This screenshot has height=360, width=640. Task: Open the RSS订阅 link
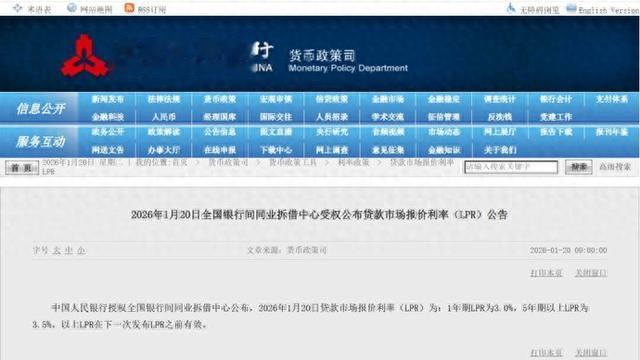pos(151,9)
